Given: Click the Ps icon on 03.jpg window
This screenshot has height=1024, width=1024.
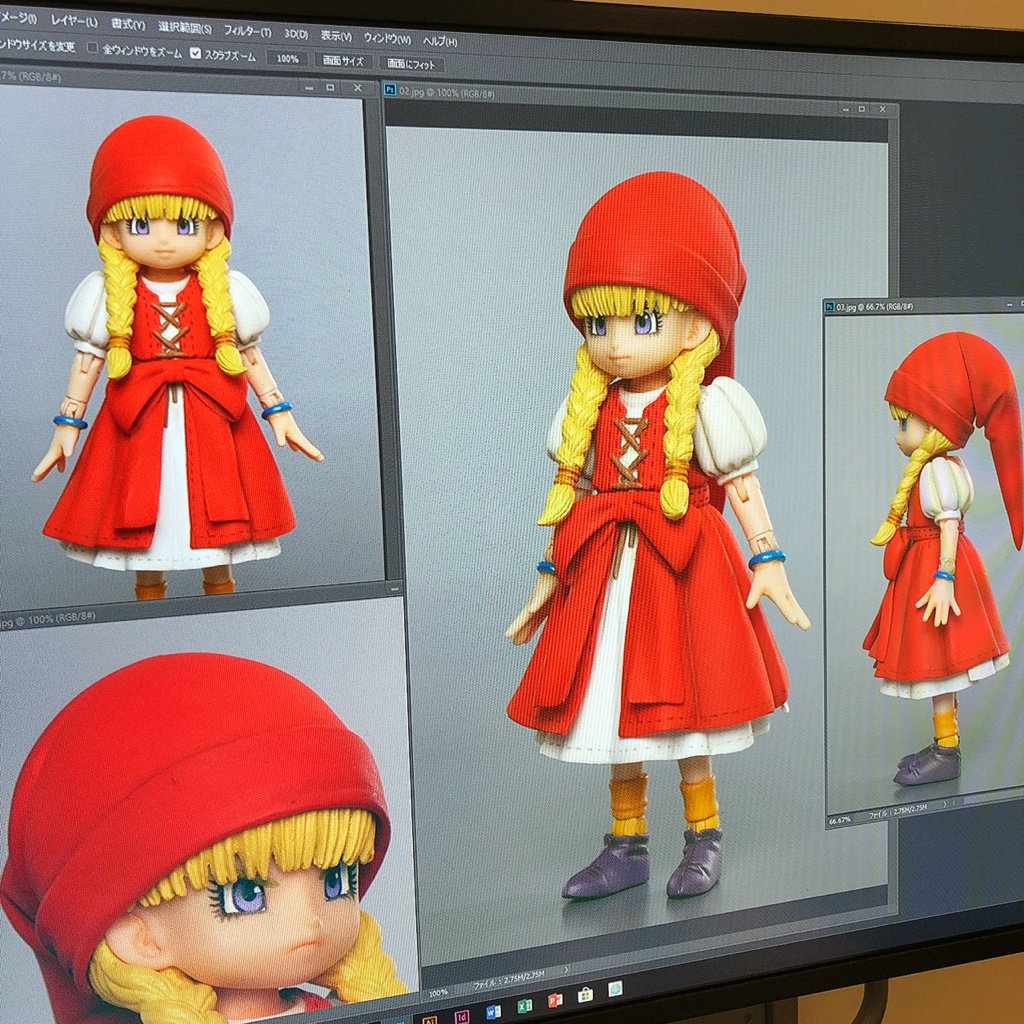Looking at the screenshot, I should tap(828, 307).
